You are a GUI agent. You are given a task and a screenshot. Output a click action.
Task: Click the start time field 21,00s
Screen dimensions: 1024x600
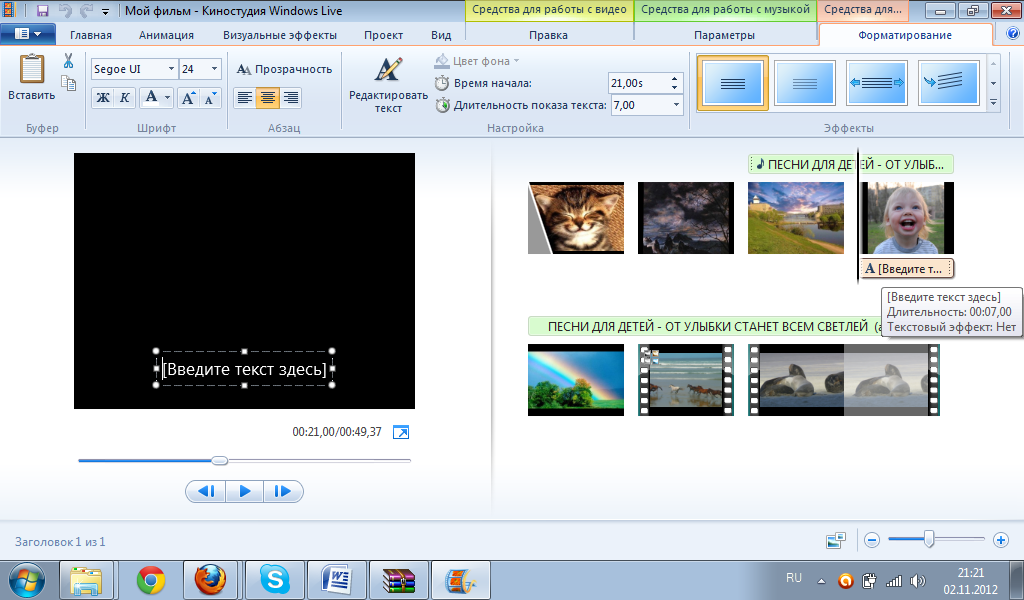click(x=637, y=83)
